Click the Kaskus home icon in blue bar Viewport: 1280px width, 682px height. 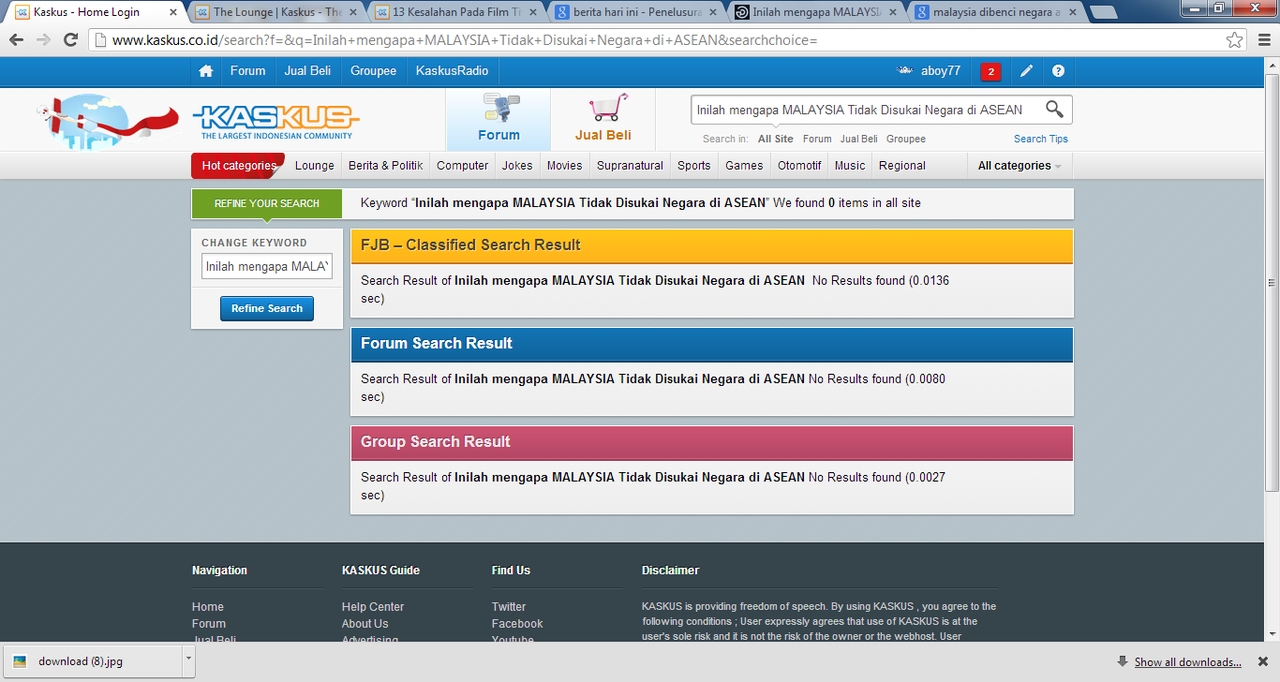coord(206,71)
